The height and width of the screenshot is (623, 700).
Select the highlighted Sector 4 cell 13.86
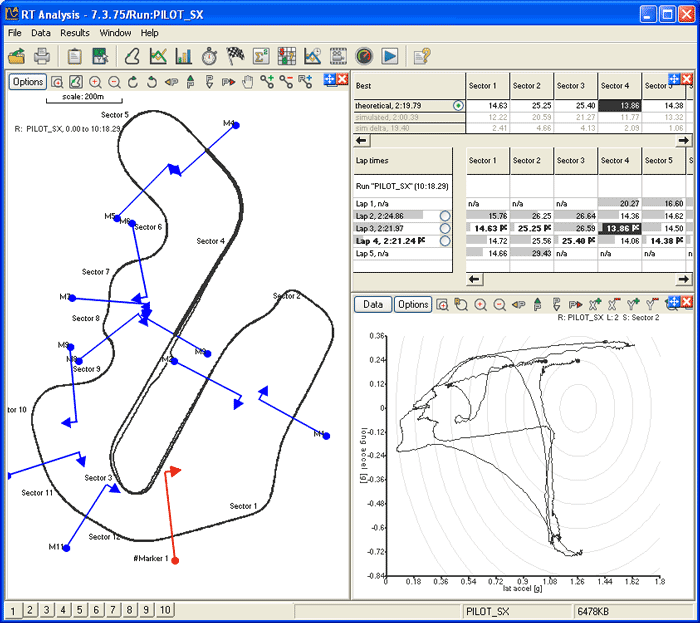pos(619,104)
